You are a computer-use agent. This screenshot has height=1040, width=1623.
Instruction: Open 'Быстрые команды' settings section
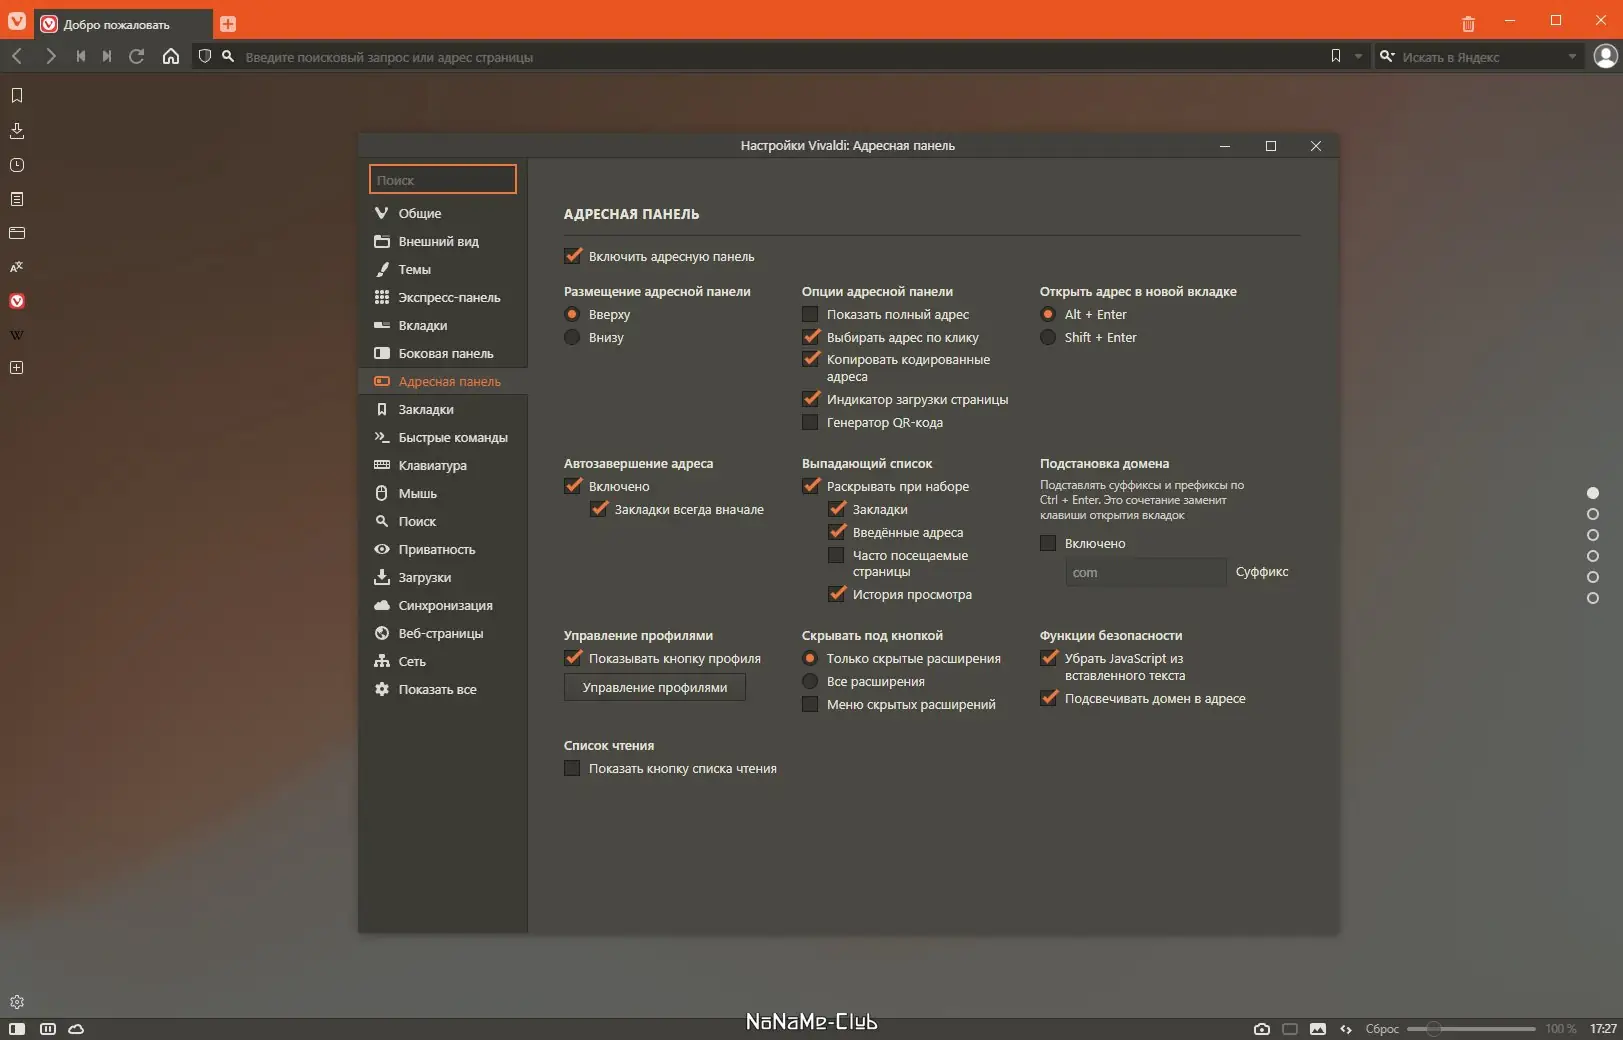coord(443,437)
